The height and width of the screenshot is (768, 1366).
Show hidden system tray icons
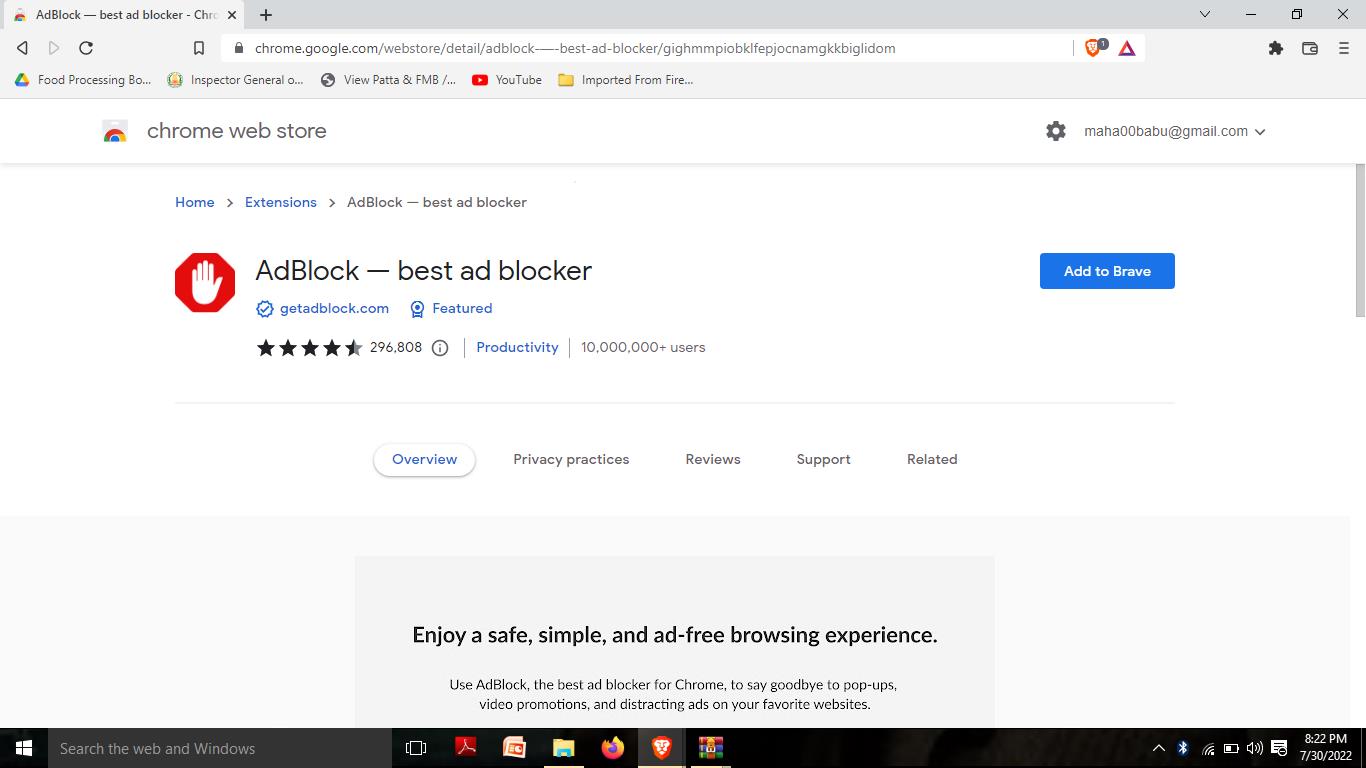pyautogui.click(x=1159, y=748)
